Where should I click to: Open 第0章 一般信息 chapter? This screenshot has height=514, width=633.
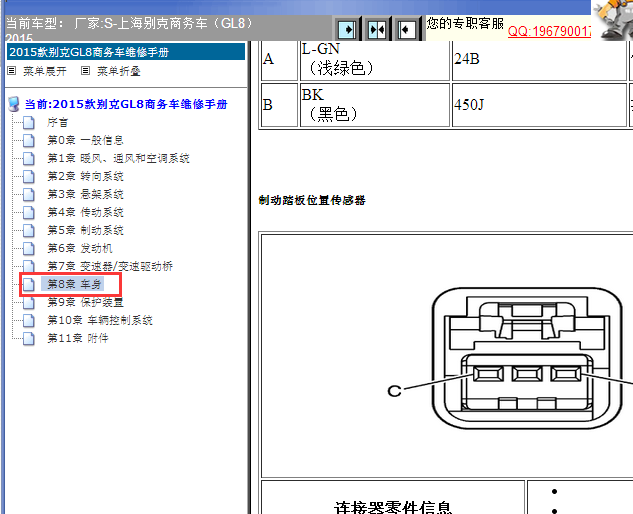tap(85, 140)
